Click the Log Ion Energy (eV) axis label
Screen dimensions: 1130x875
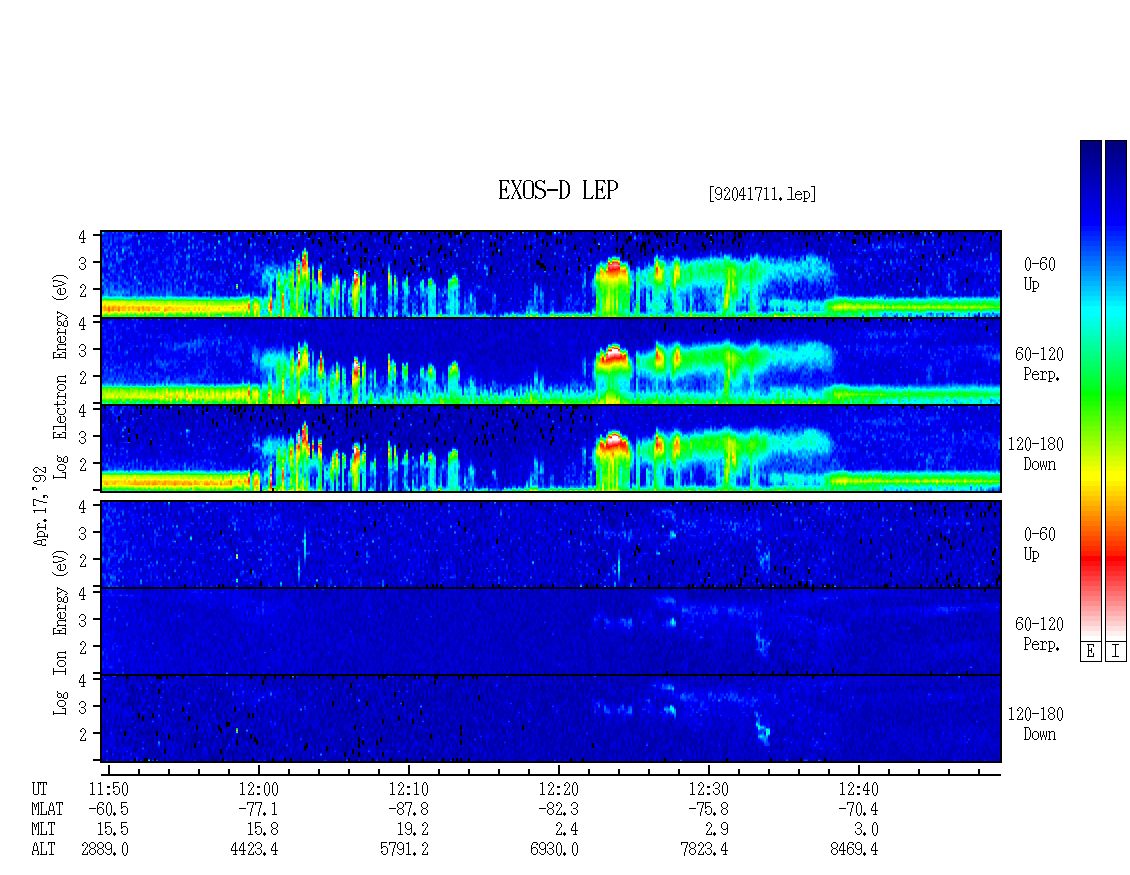60,632
